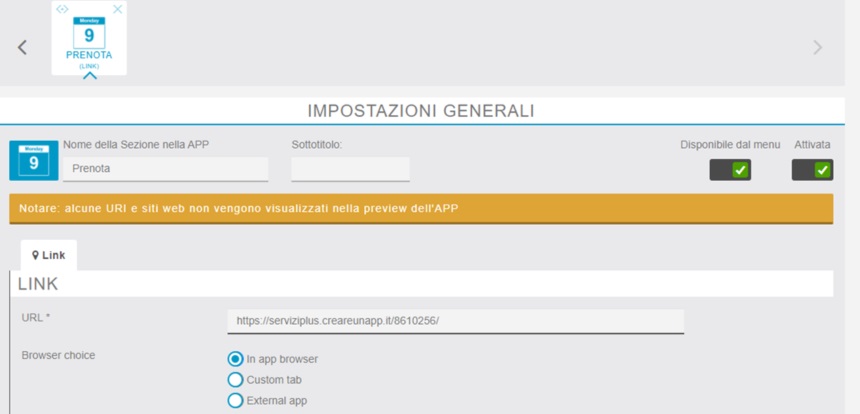Select Custom tab browser option
Viewport: 860px width, 414px height.
pyautogui.click(x=236, y=380)
